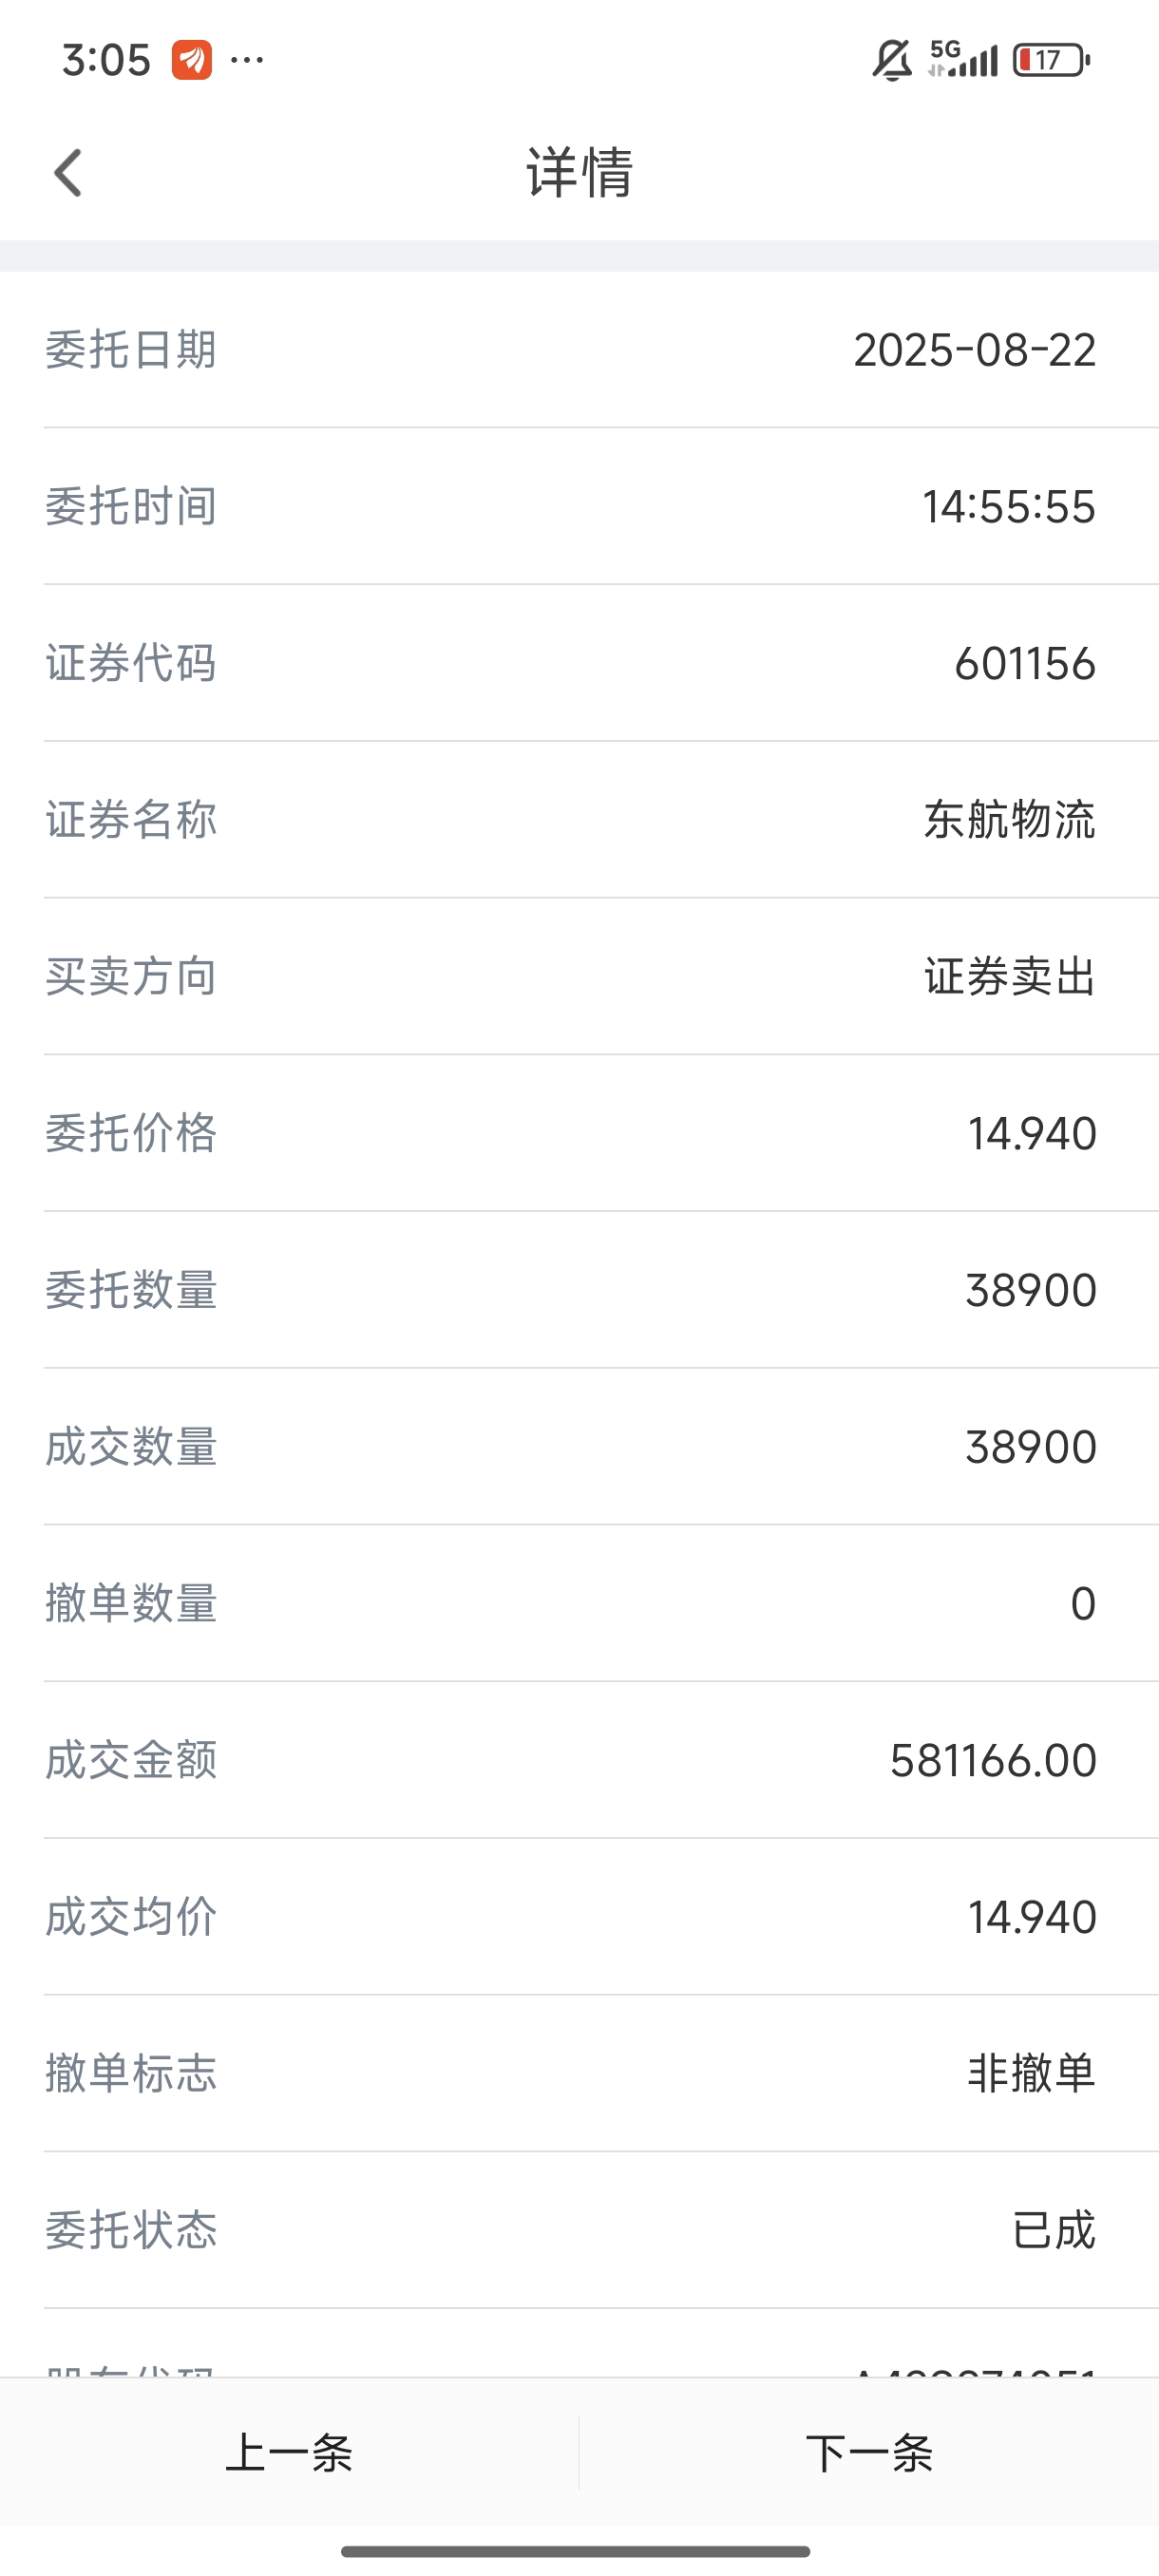Tap the 证券卖出 direction value
The height and width of the screenshot is (2576, 1159).
point(1010,976)
